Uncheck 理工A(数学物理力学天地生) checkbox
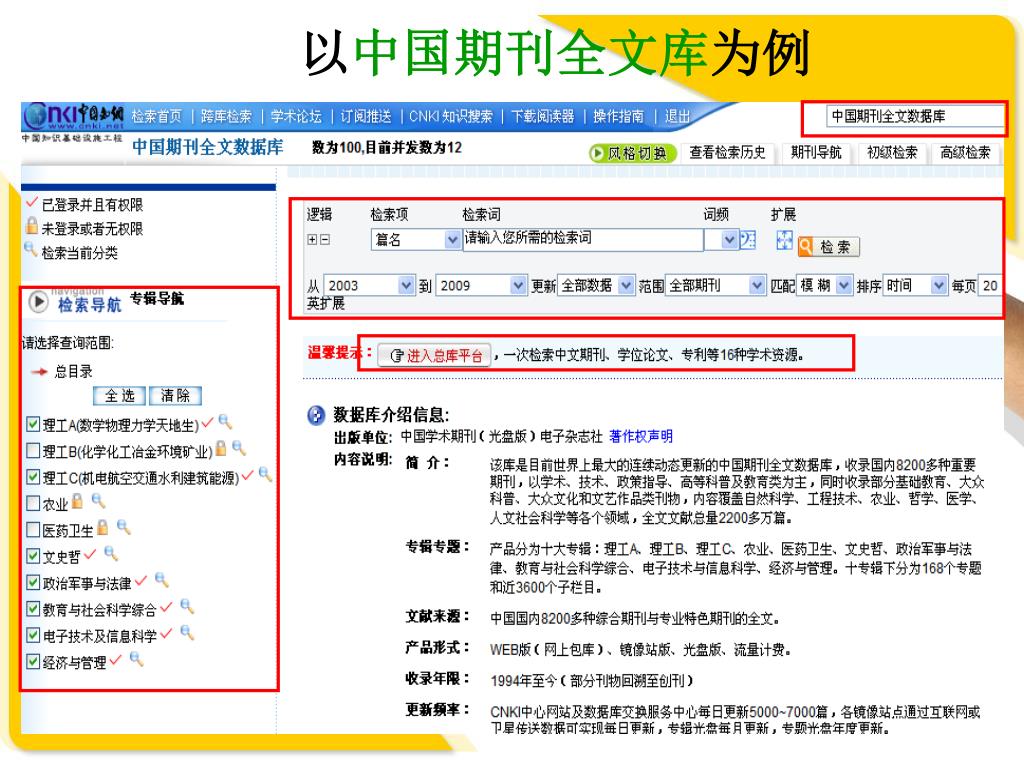The image size is (1024, 768). point(33,424)
